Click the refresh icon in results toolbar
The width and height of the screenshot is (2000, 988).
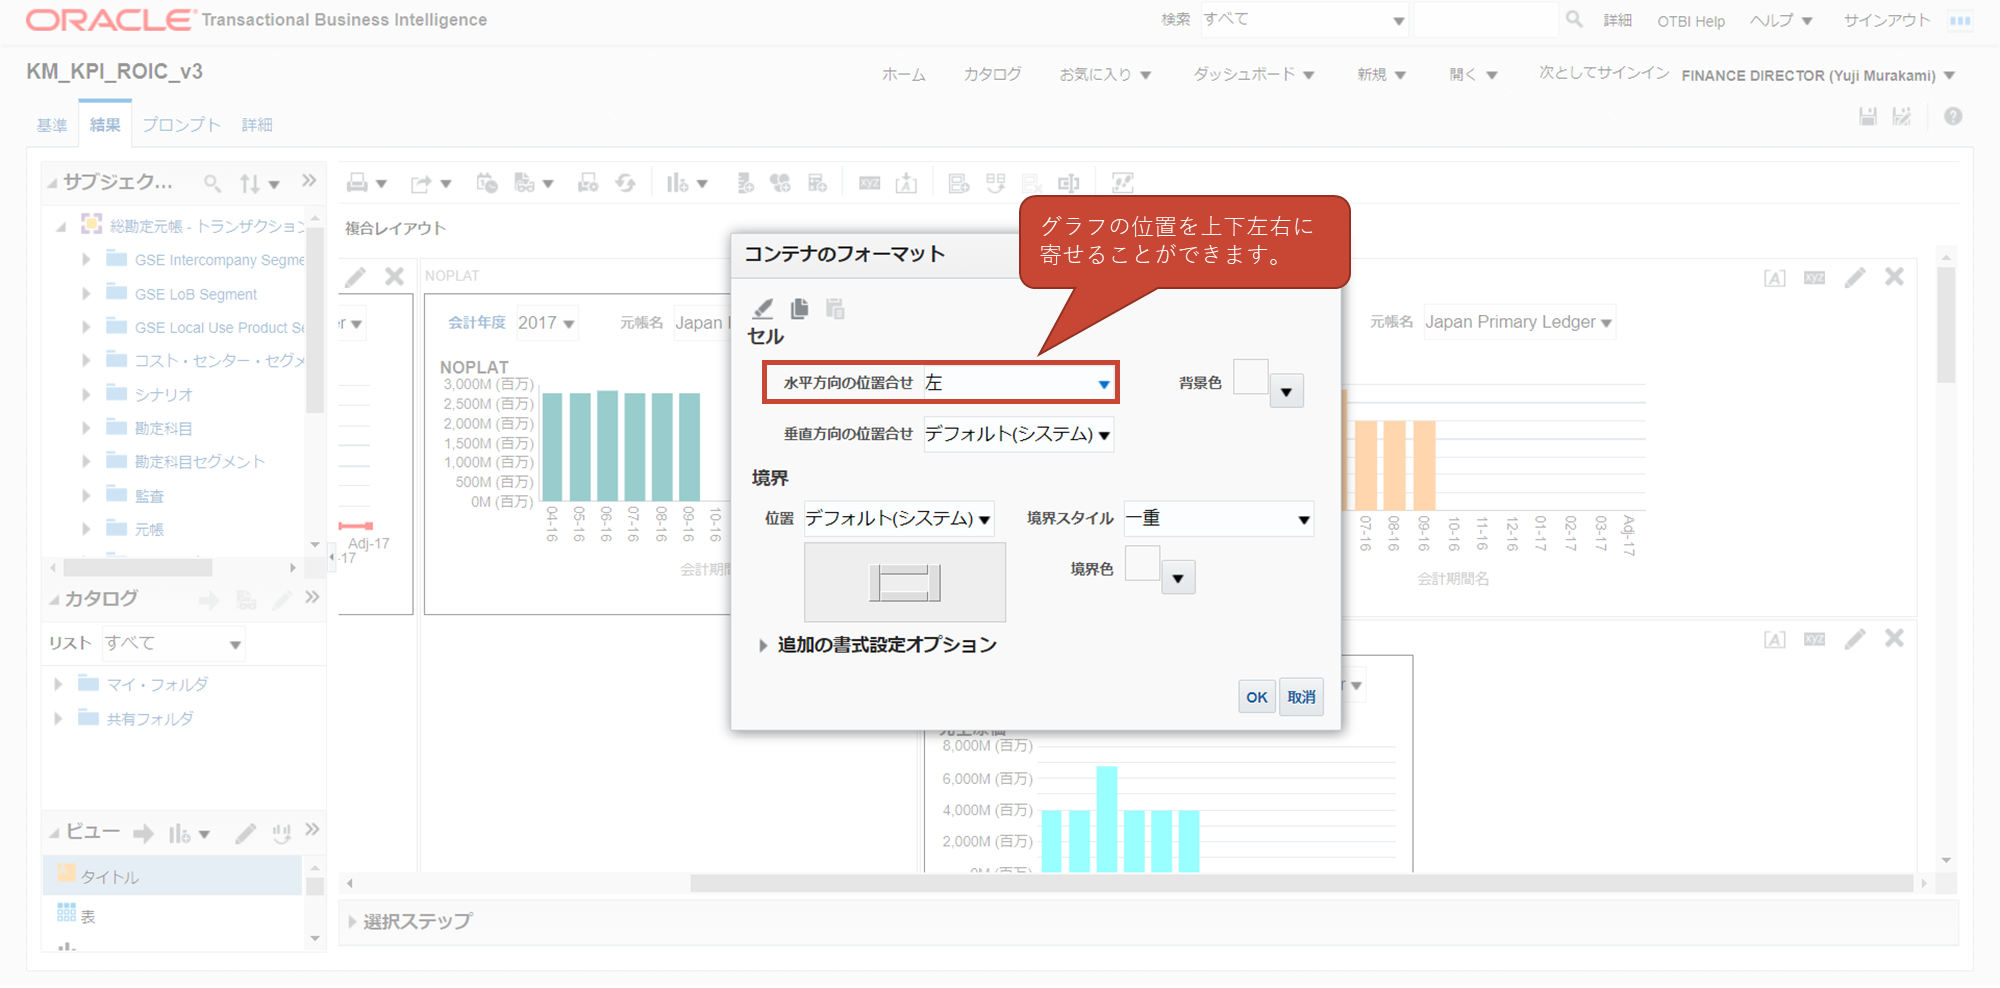coord(626,183)
